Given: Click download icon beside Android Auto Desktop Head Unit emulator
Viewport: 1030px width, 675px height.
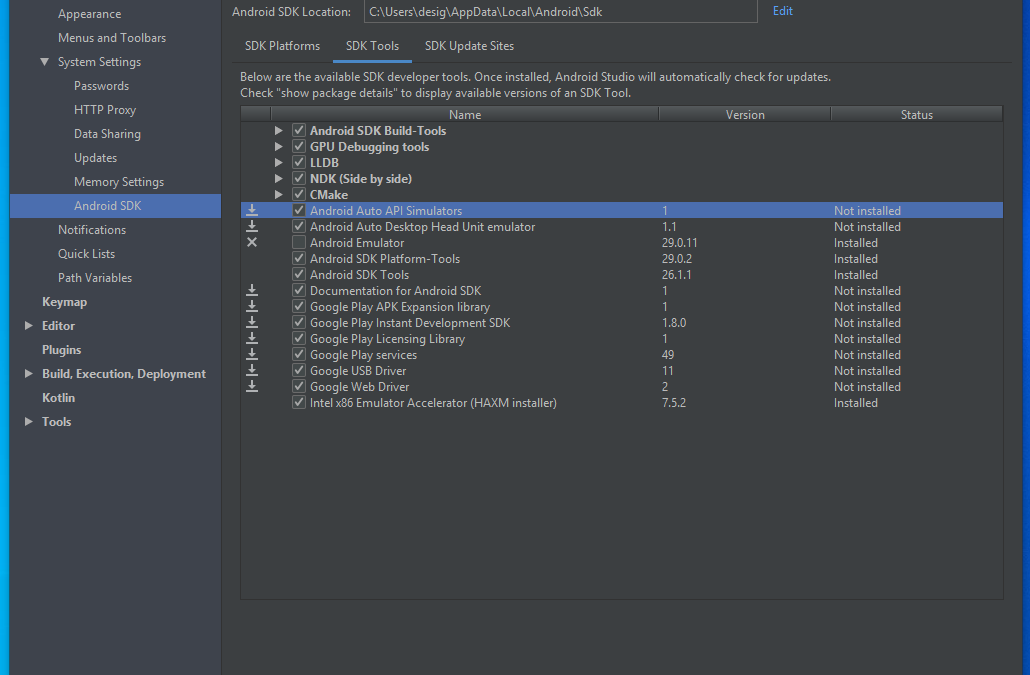Looking at the screenshot, I should point(252,227).
